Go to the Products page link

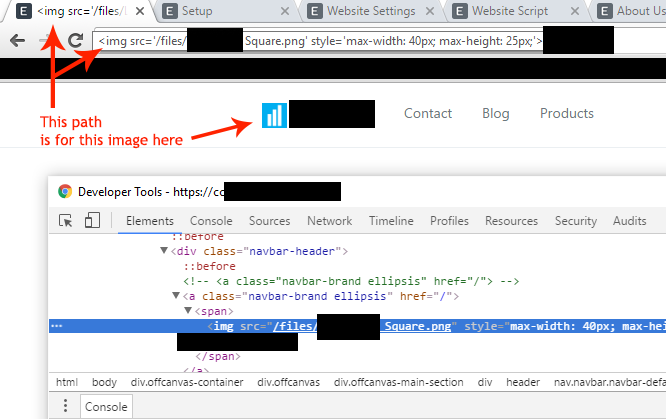pyautogui.click(x=566, y=113)
